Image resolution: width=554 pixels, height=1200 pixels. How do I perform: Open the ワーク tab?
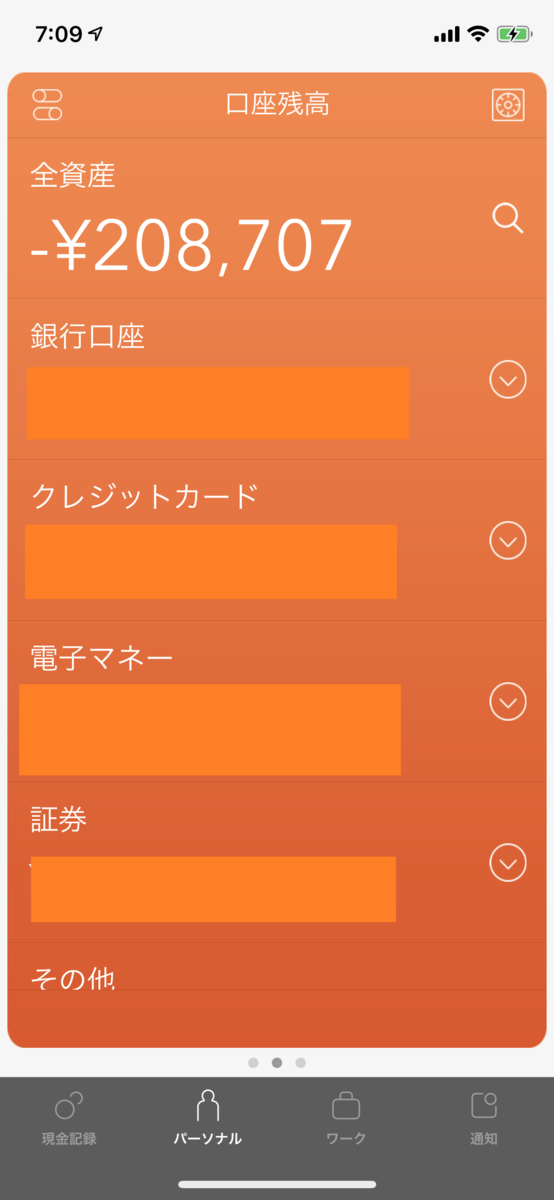346,1118
